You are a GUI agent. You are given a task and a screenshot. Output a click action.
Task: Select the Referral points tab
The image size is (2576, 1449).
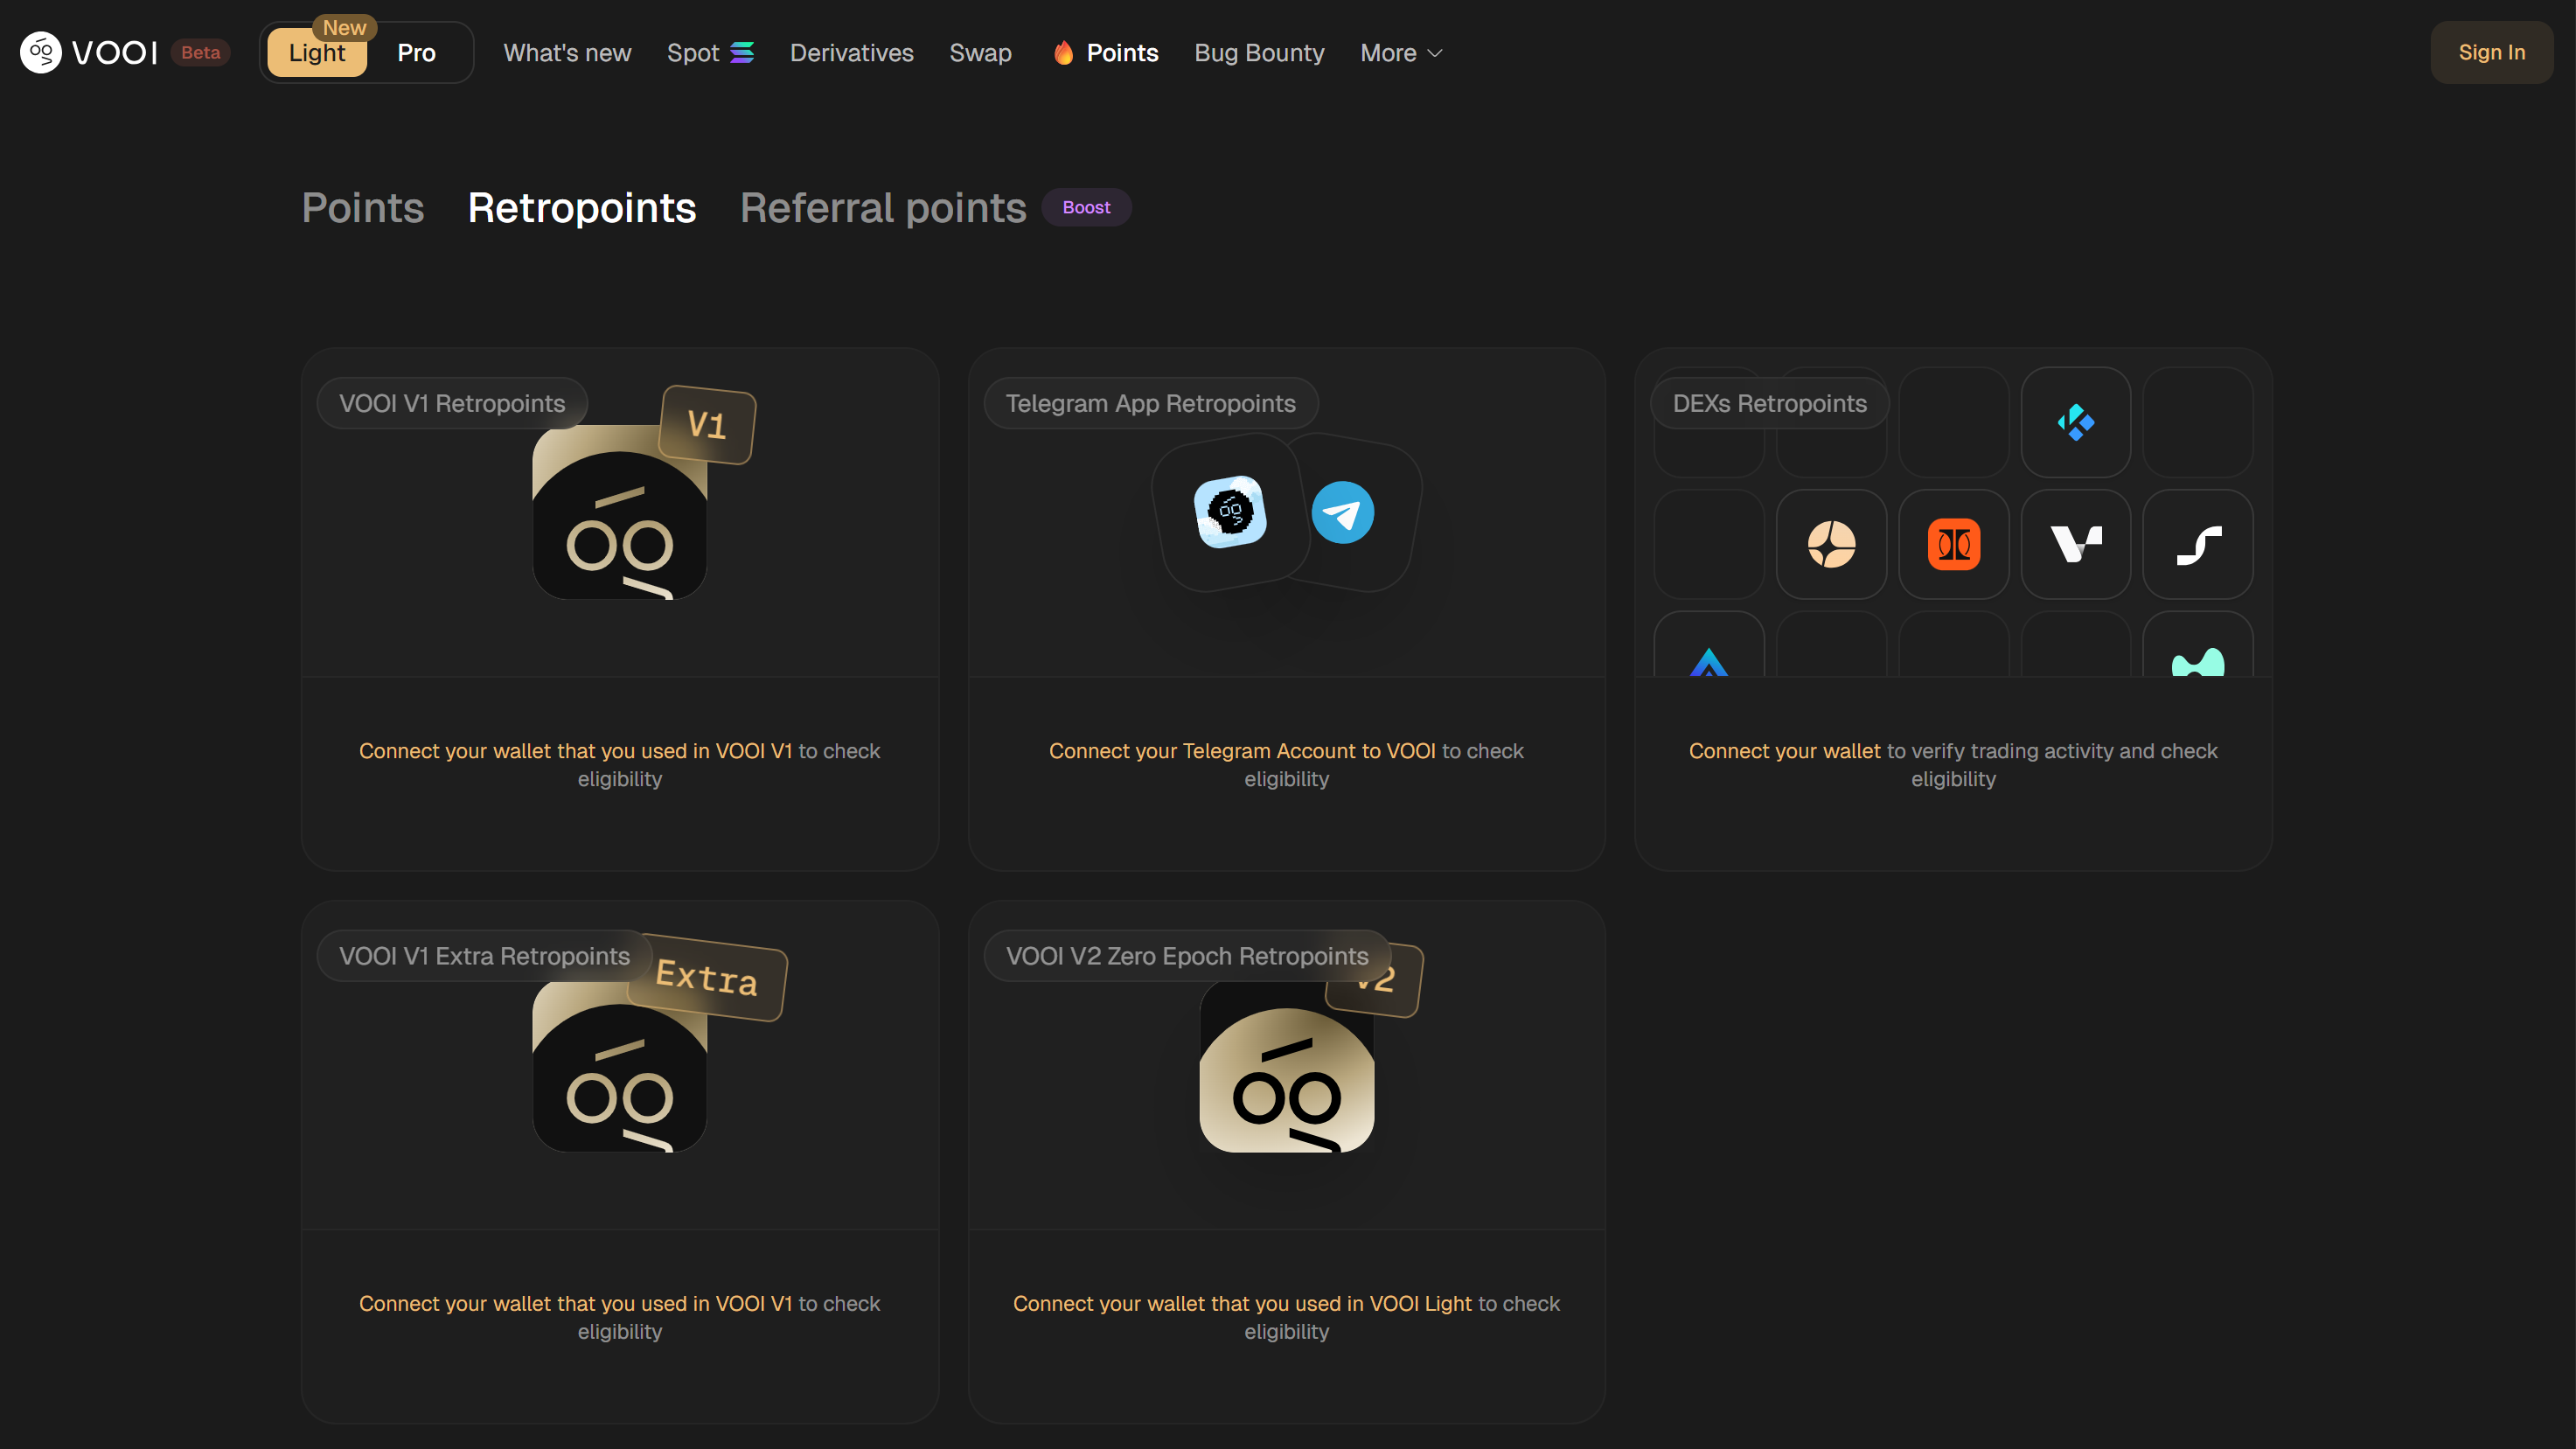(883, 208)
